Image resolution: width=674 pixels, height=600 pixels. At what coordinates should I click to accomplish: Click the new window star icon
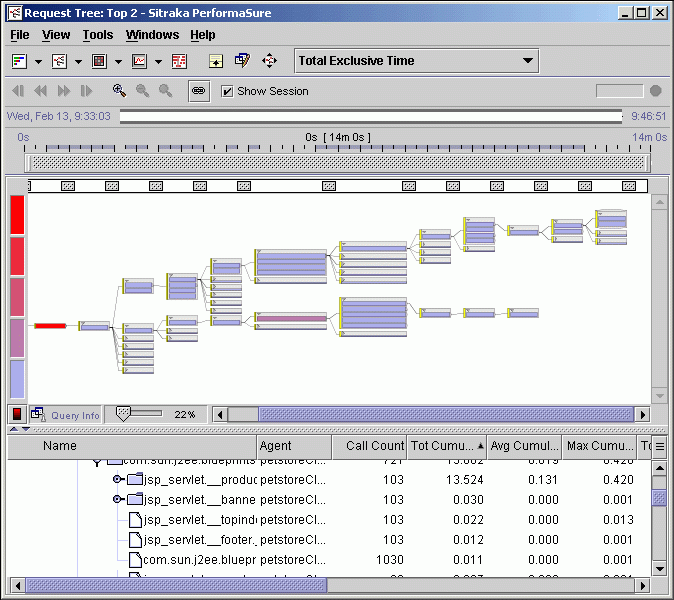click(x=215, y=61)
